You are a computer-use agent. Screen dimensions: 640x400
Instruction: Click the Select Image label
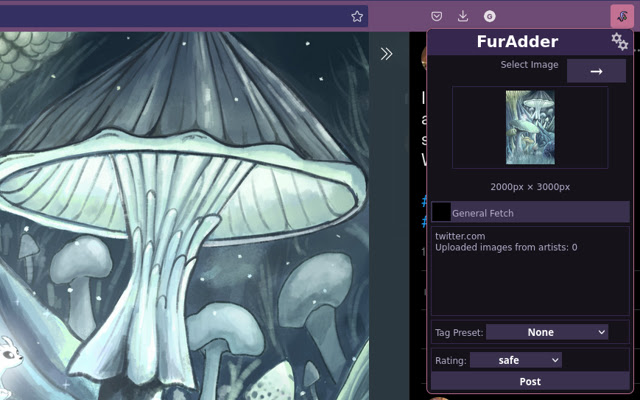click(x=529, y=65)
